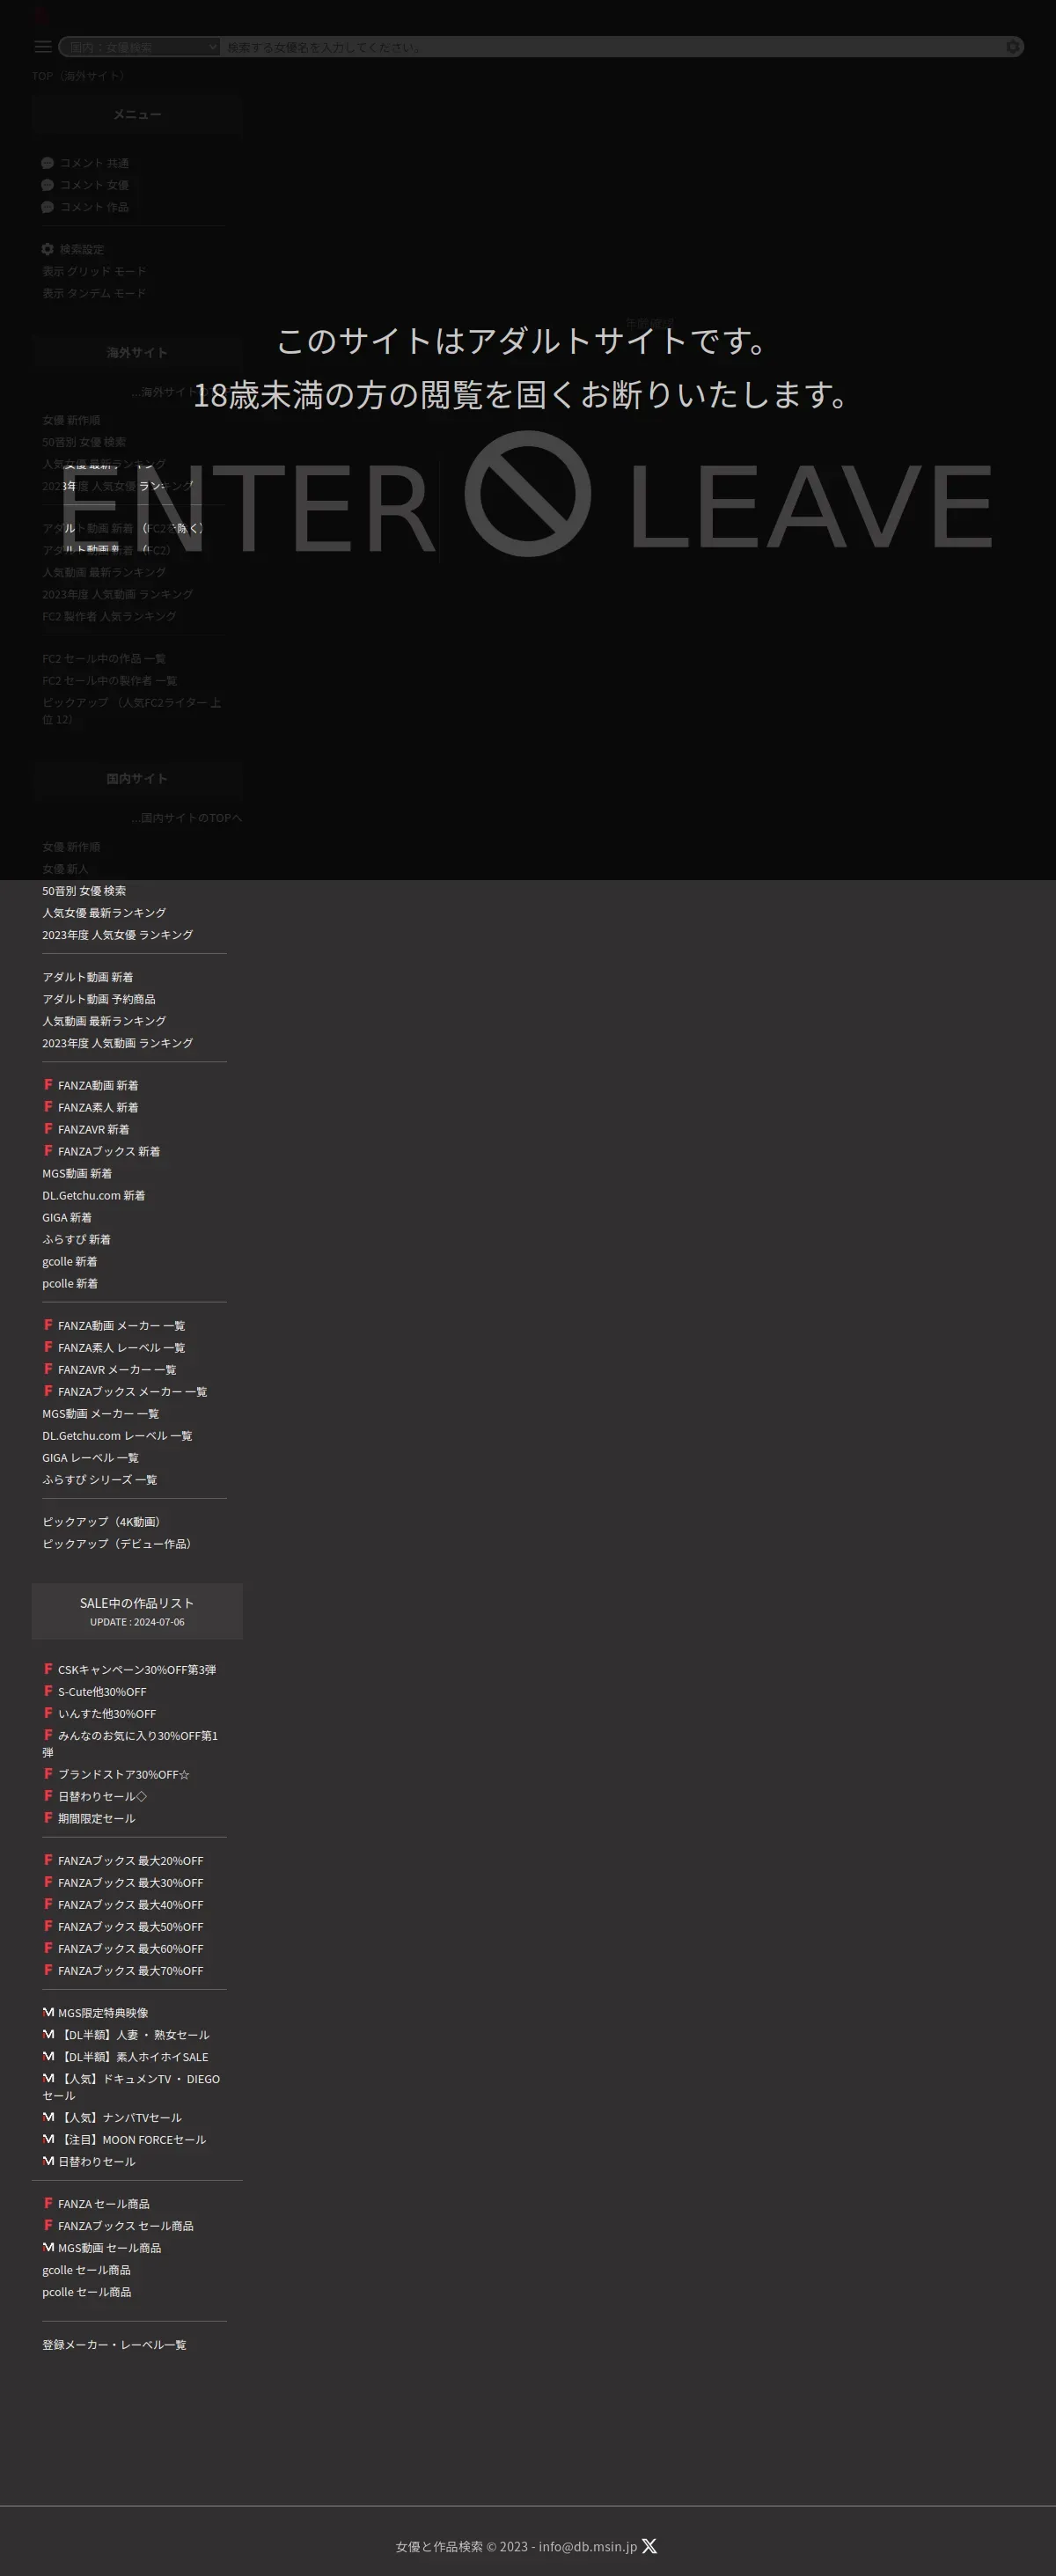
Task: Open pcolle 新着 link
Action: tap(70, 1282)
